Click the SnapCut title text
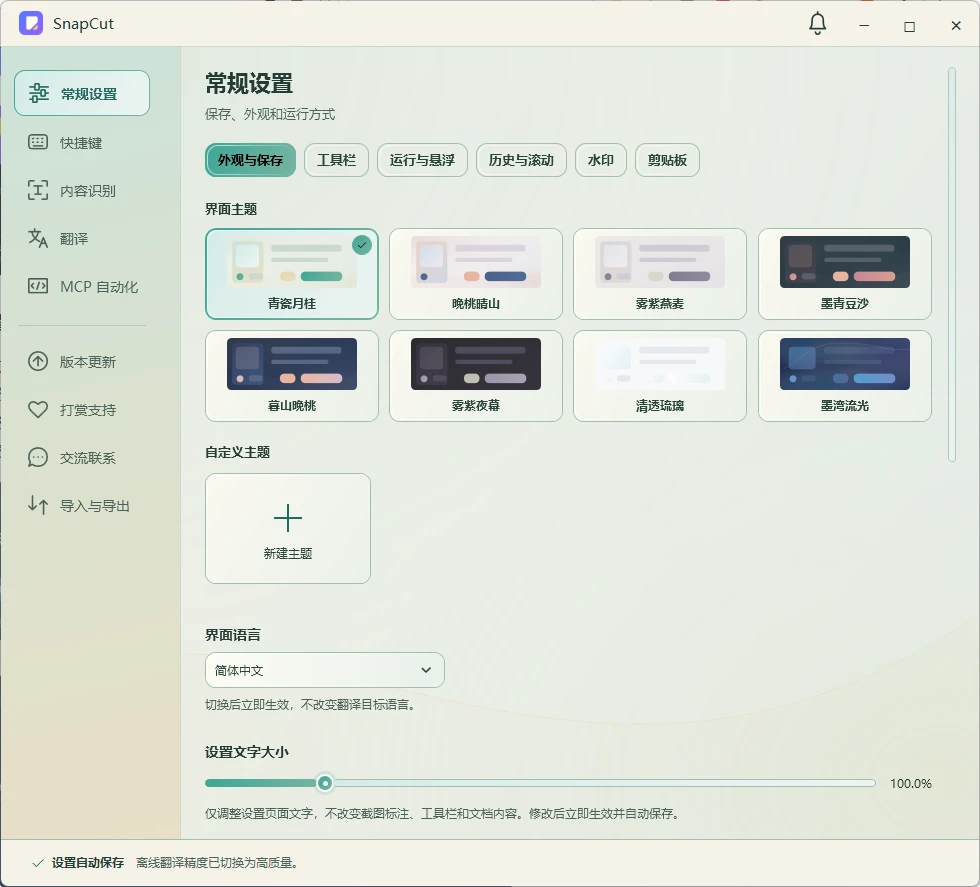Viewport: 980px width, 887px height. click(83, 24)
